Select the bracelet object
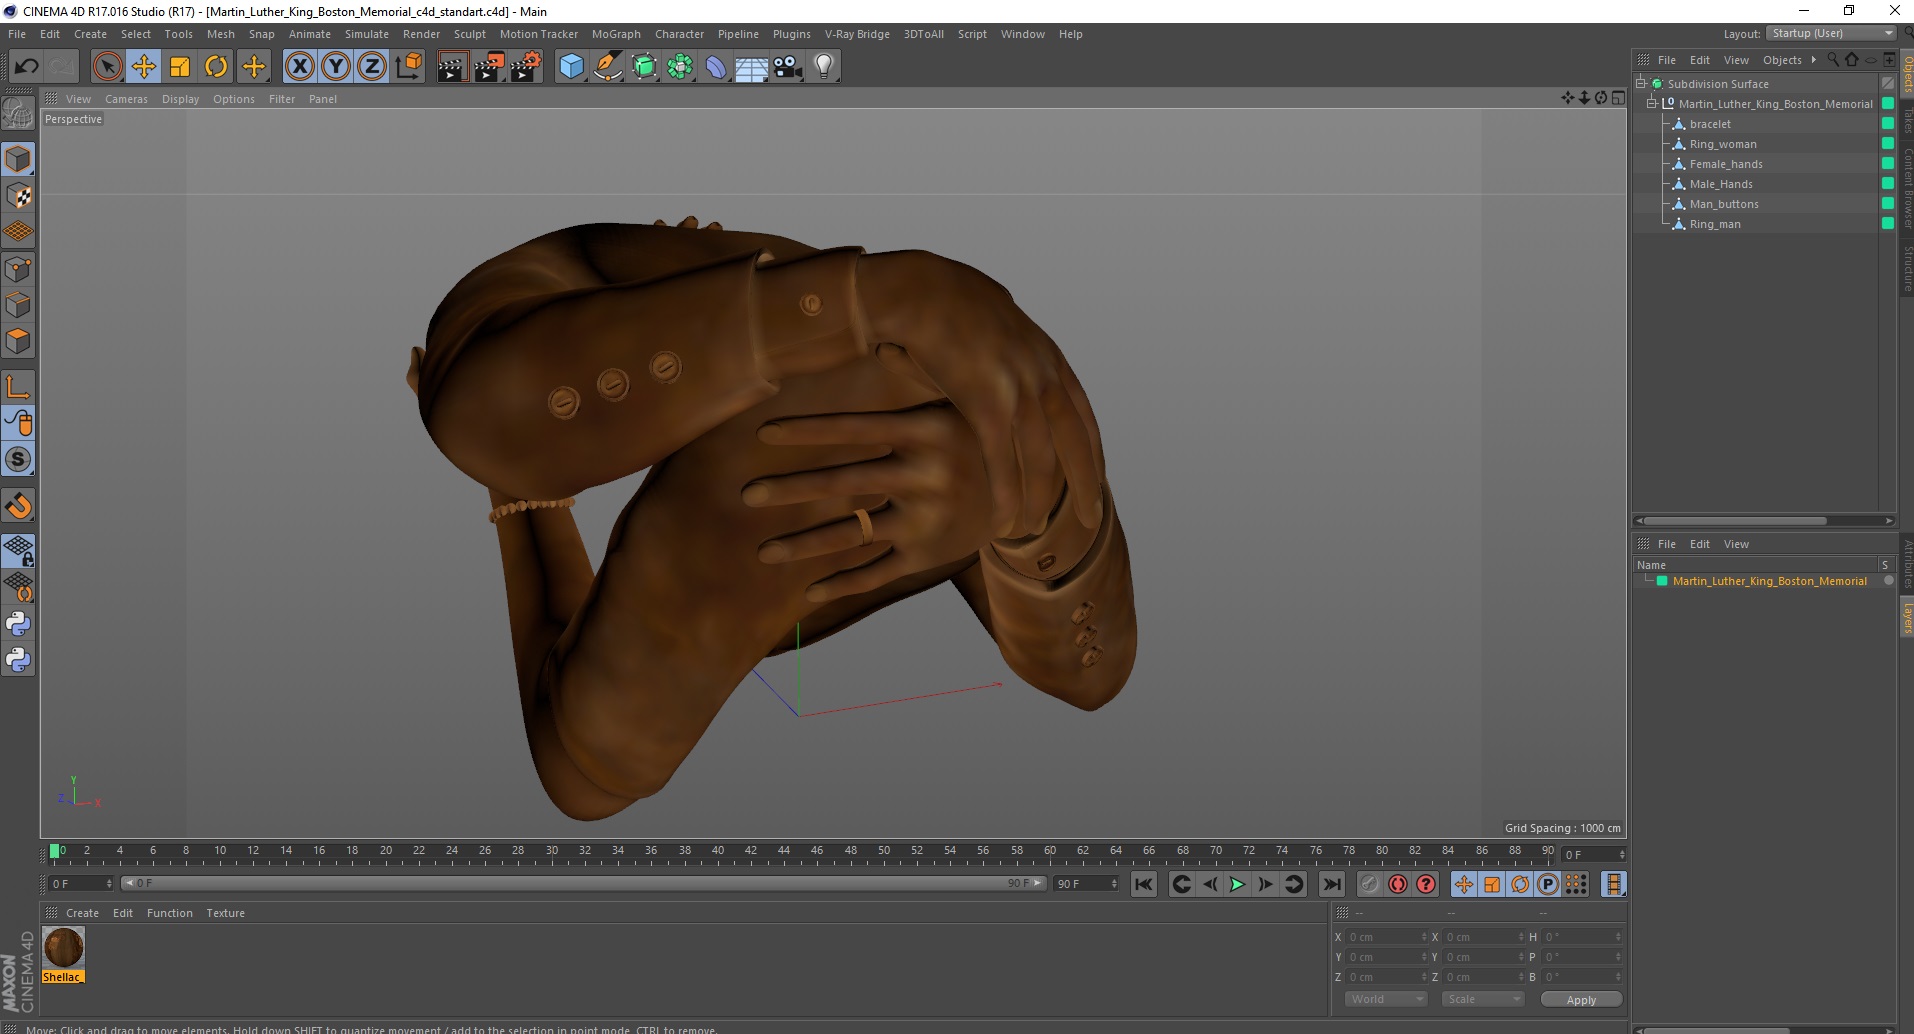 tap(1710, 124)
